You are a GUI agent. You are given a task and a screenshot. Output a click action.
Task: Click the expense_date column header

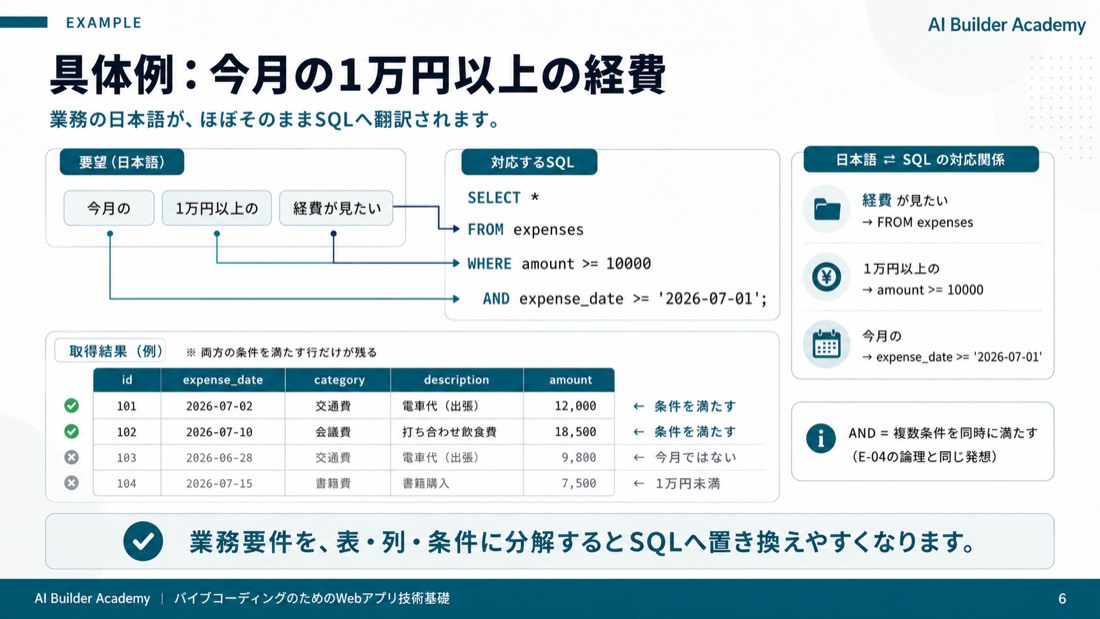coord(223,380)
